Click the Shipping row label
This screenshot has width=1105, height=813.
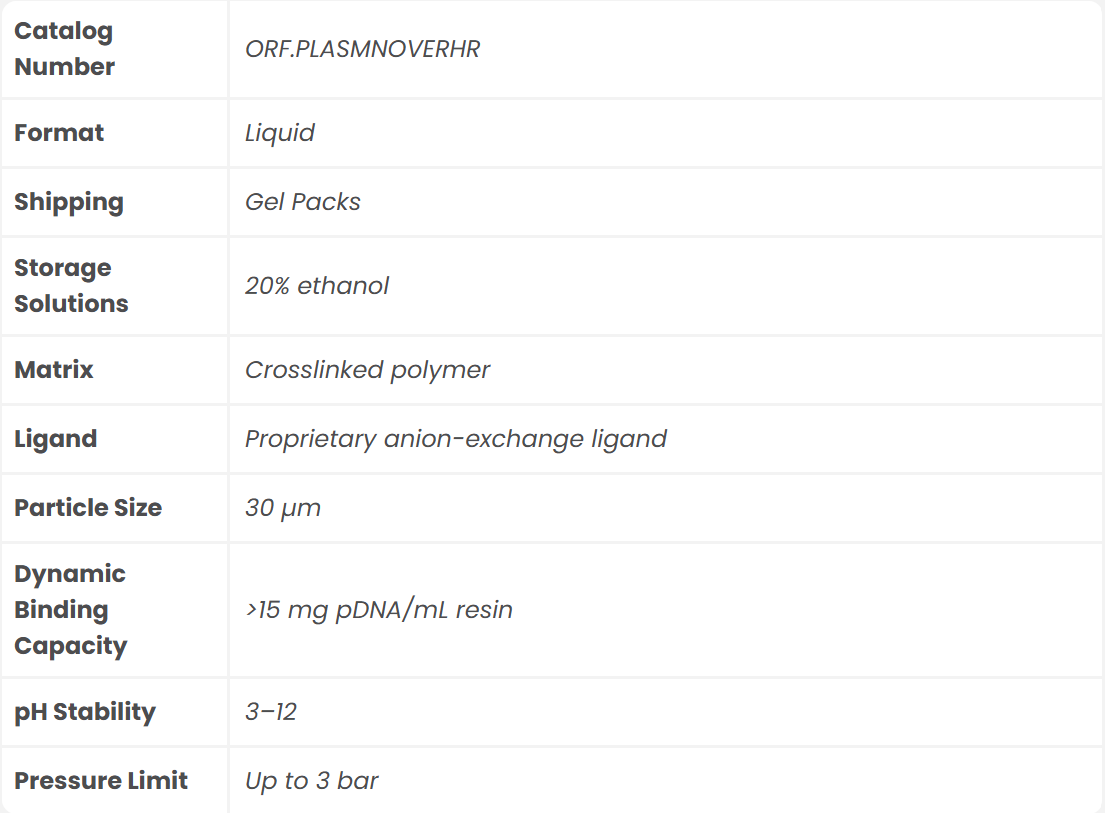[x=69, y=202]
